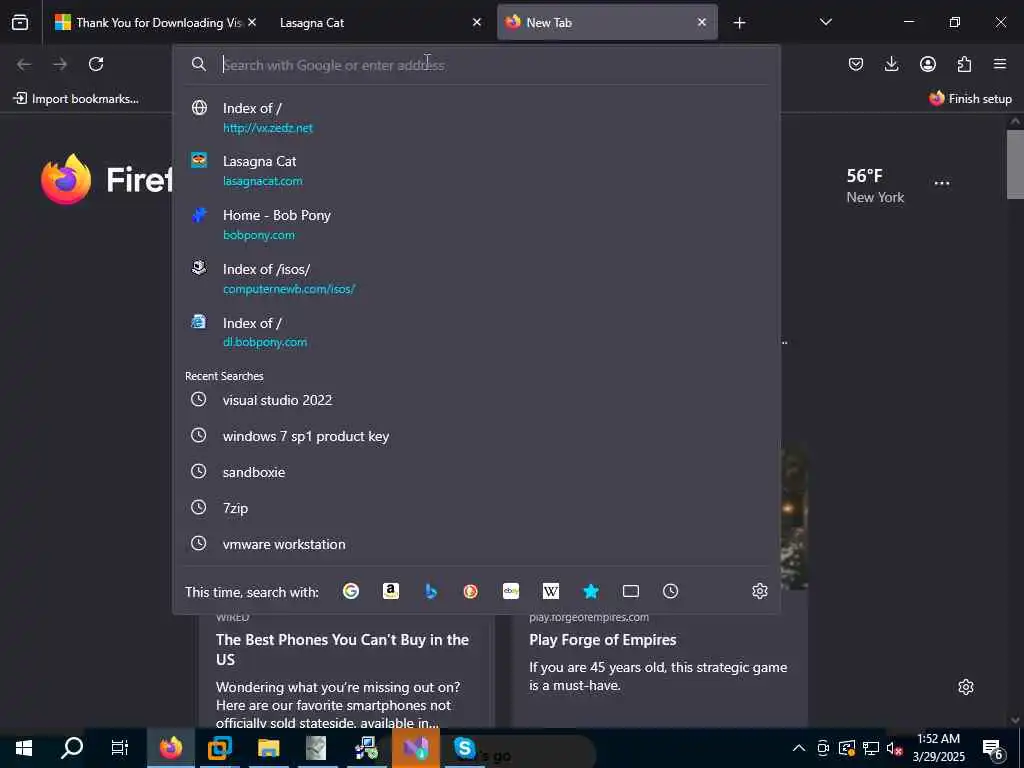Click the reload page button
The image size is (1024, 768).
click(96, 64)
